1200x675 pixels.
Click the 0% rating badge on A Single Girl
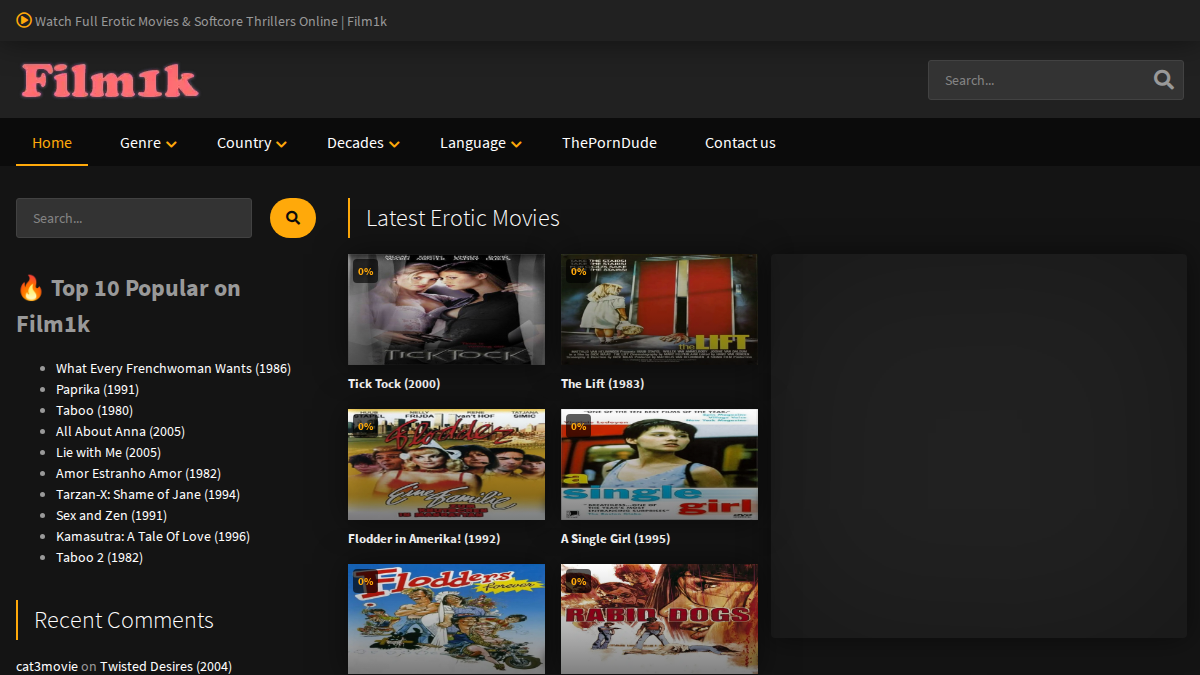tap(579, 426)
